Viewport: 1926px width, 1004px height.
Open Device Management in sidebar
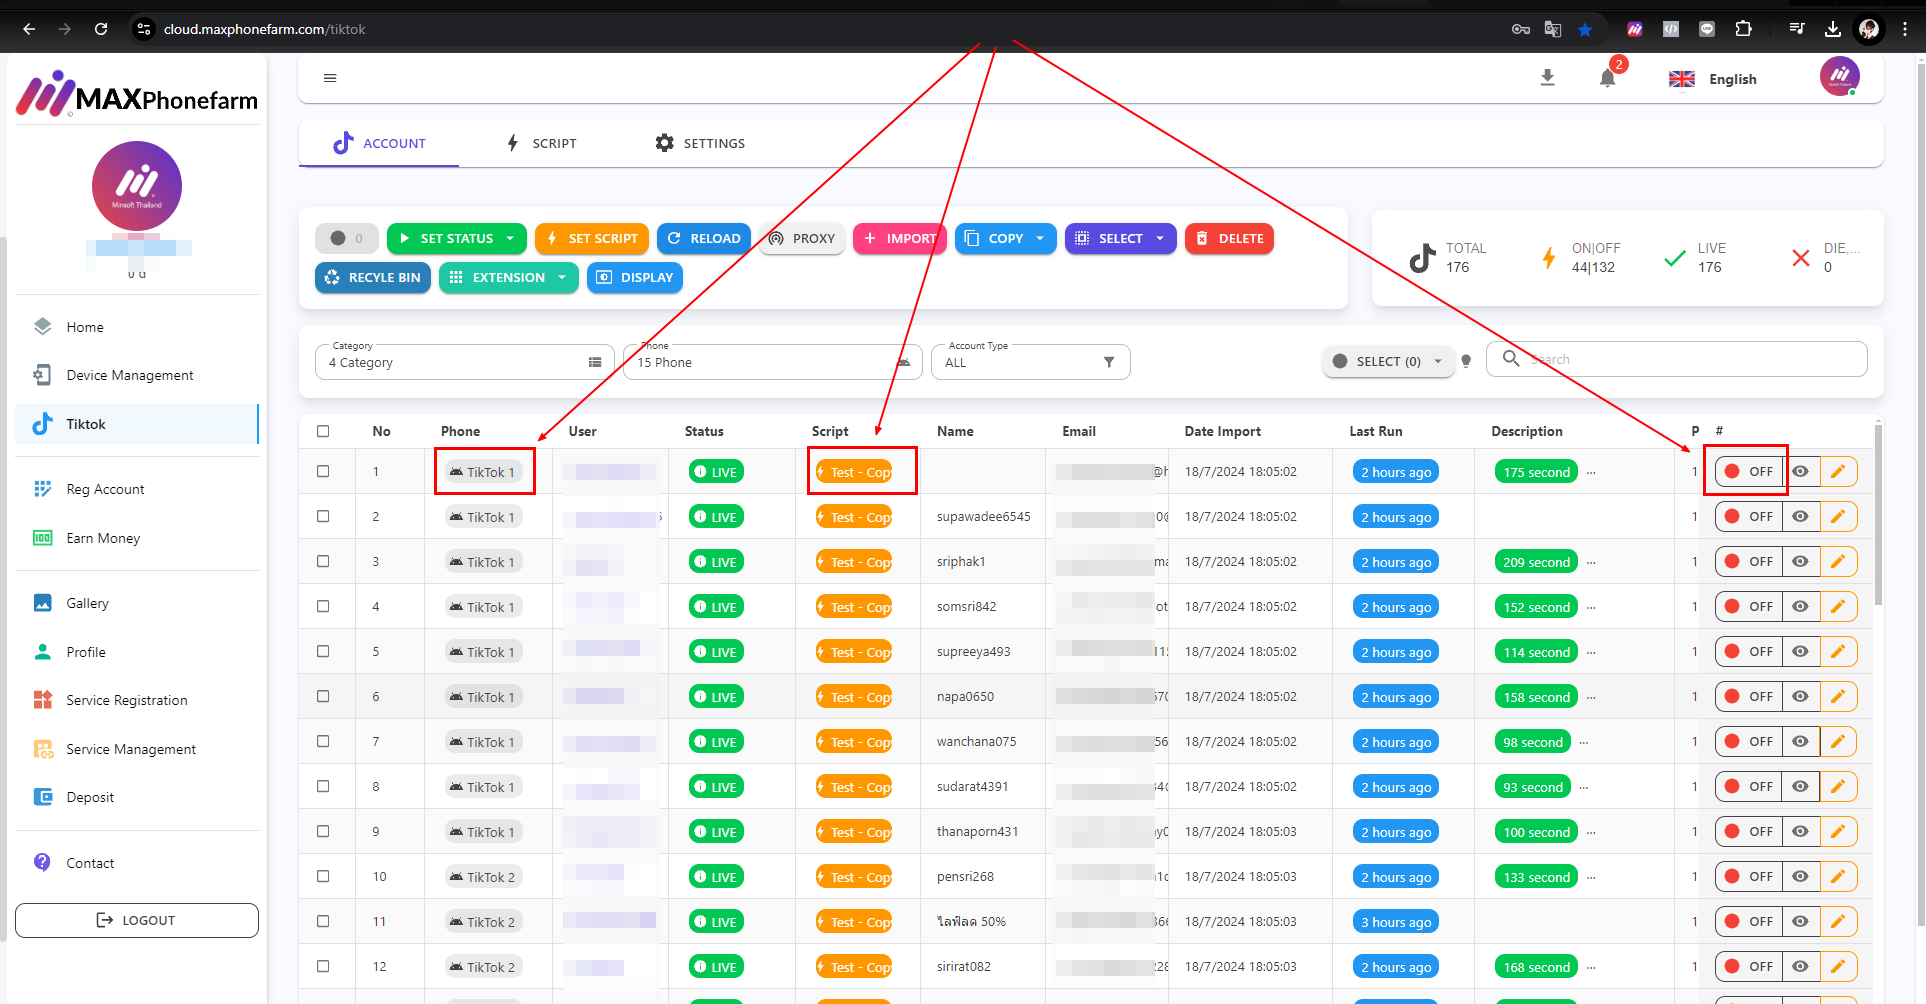pyautogui.click(x=137, y=375)
